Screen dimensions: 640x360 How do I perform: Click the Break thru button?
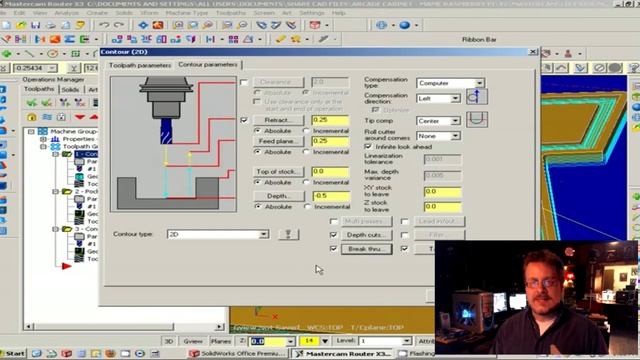click(367, 249)
